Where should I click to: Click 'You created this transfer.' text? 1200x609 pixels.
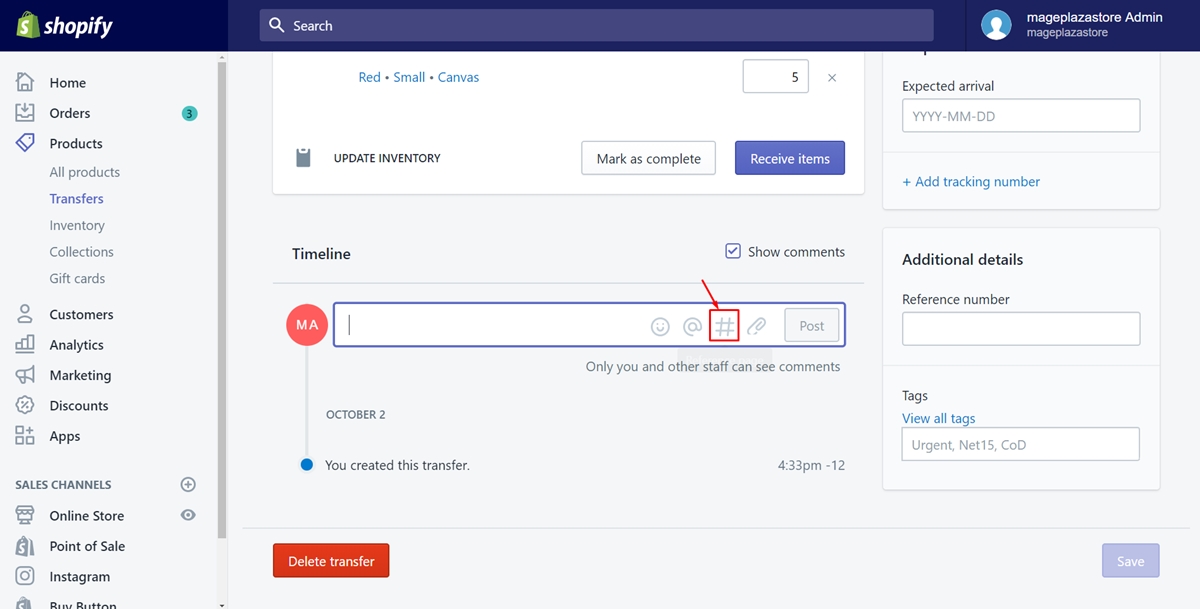tap(397, 465)
